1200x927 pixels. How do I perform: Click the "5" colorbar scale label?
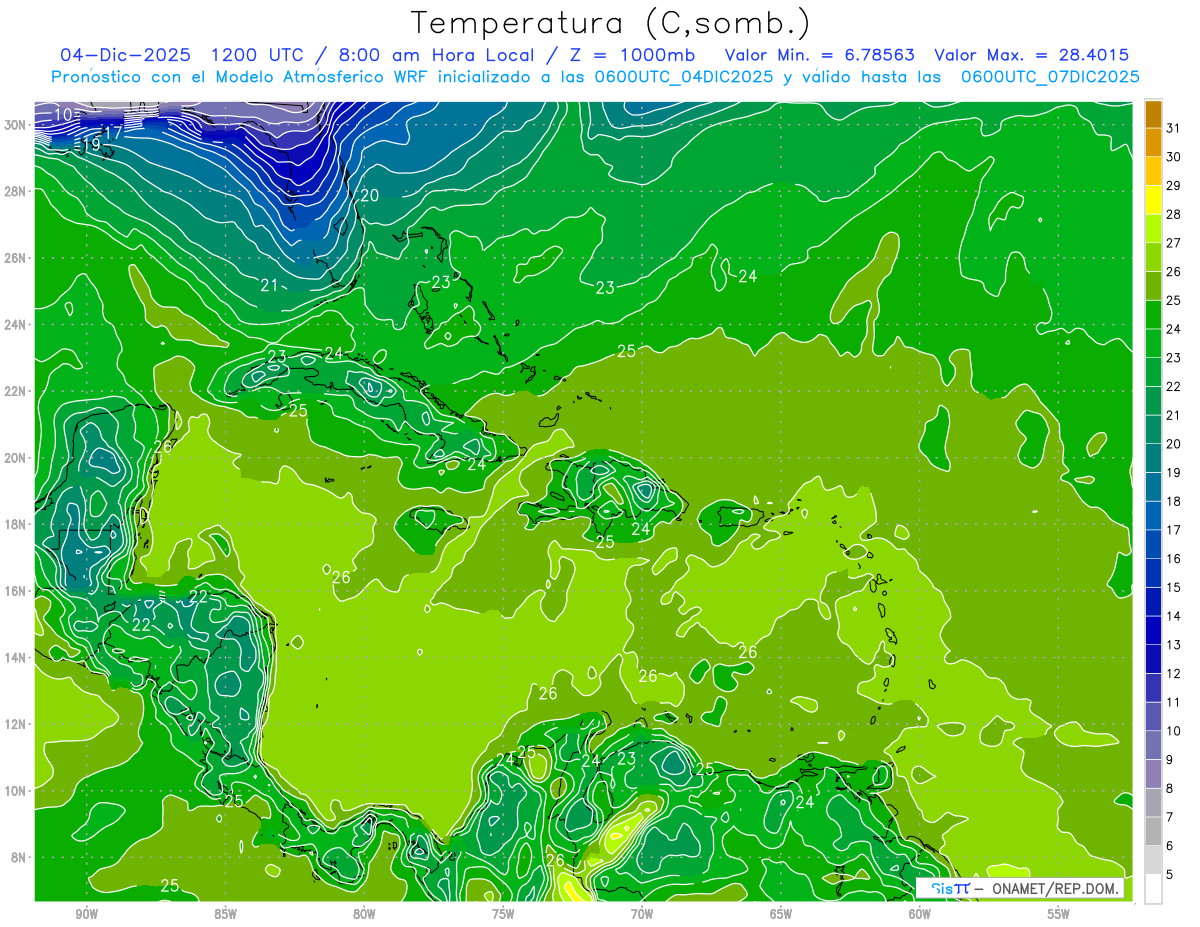[x=1171, y=874]
